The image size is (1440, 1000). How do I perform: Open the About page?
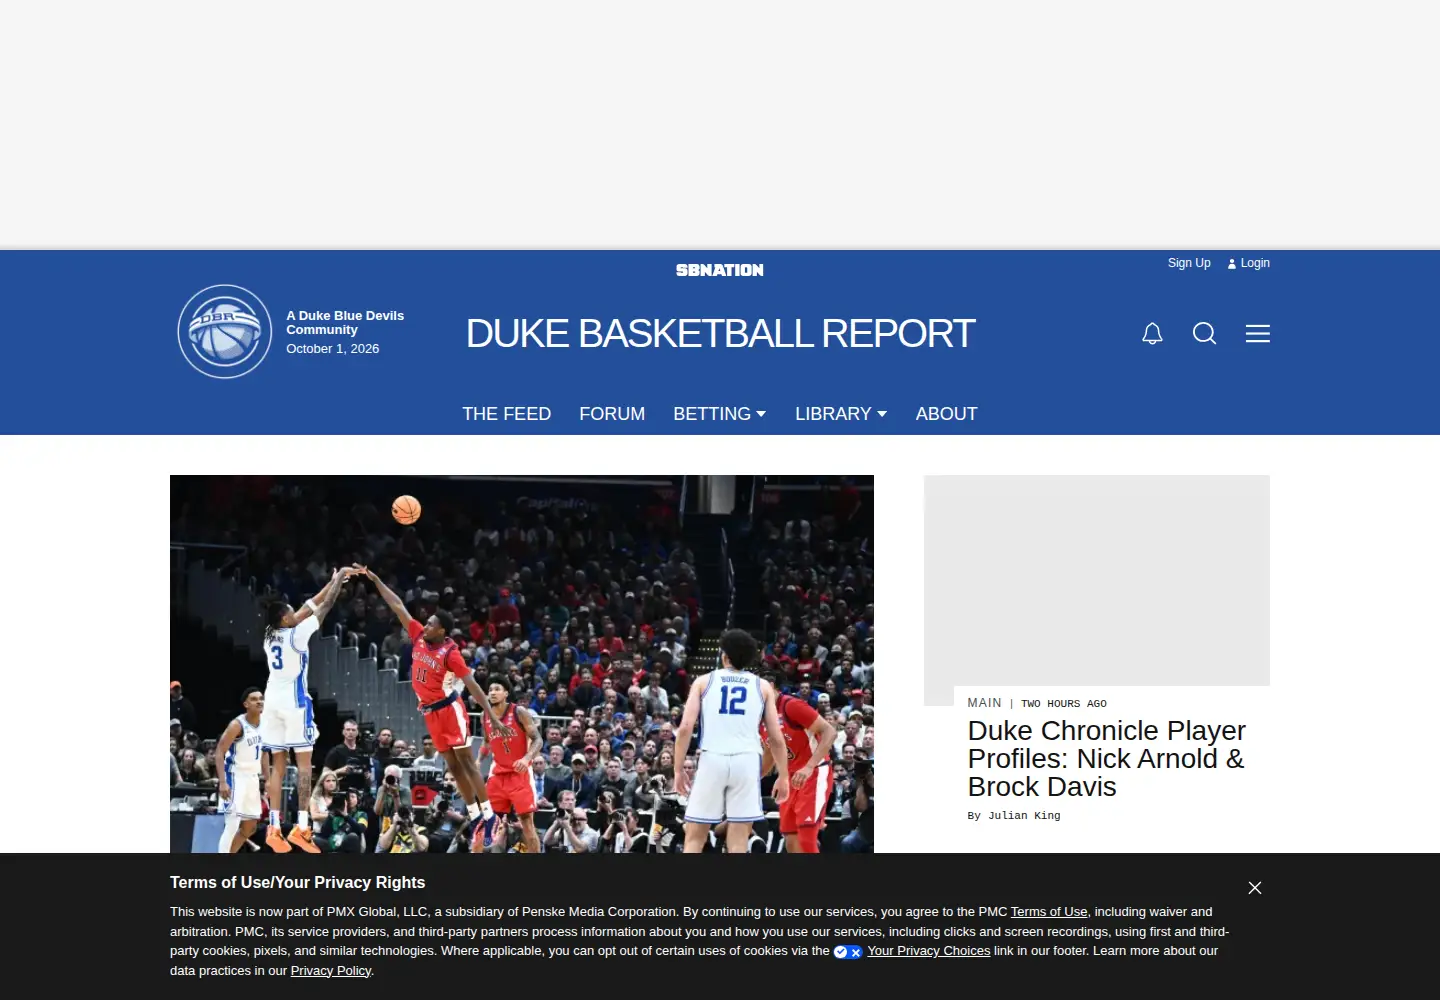pos(946,414)
